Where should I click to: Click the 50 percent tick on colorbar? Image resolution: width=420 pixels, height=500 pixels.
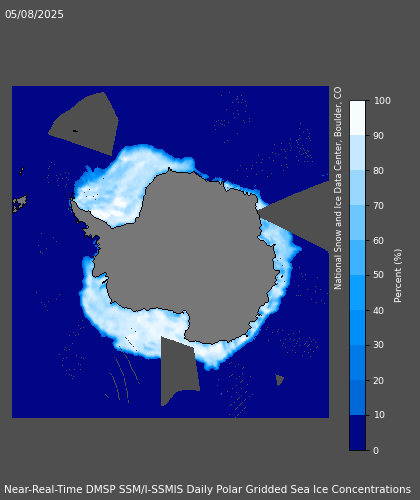coord(378,275)
